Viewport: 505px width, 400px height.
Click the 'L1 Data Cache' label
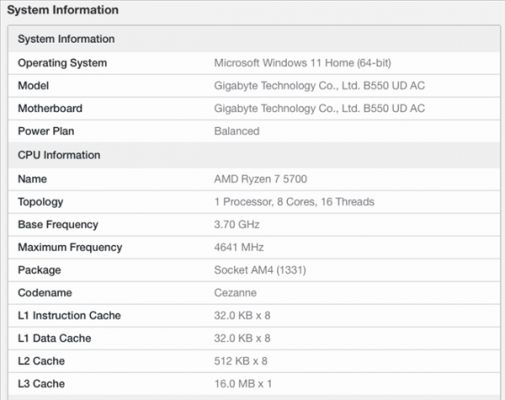click(x=54, y=338)
